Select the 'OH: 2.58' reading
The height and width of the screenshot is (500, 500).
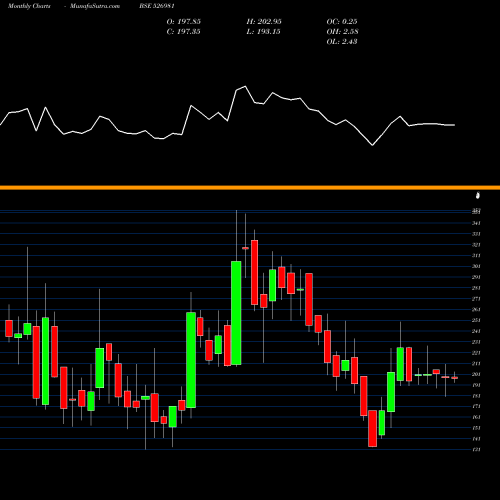pyautogui.click(x=342, y=32)
